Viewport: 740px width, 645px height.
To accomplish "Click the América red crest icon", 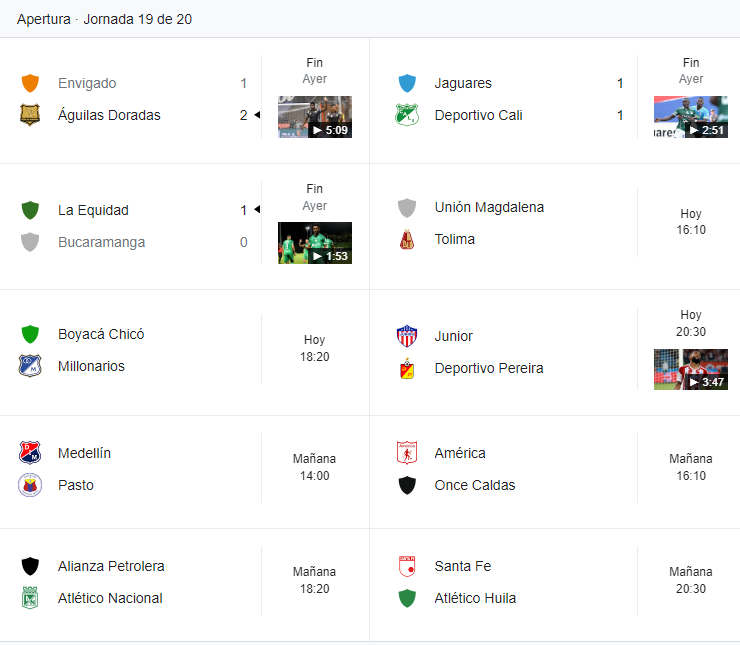I will click(407, 453).
